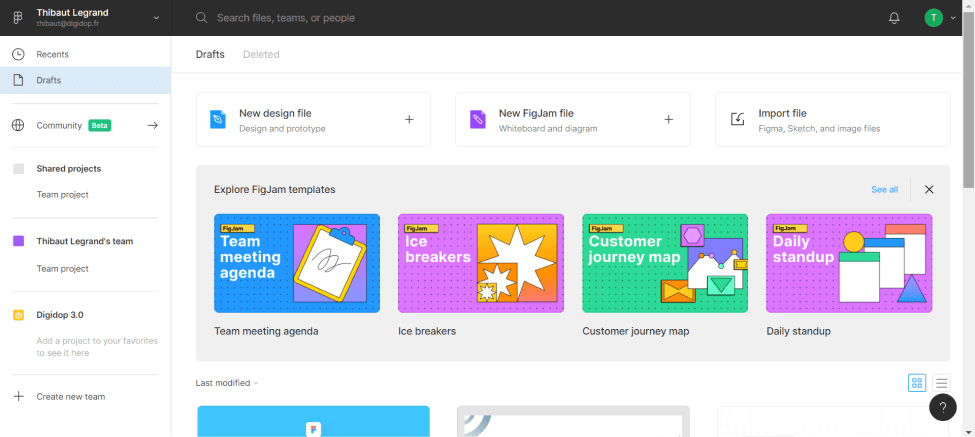Open Ice breakers template thumbnail
Screen dimensions: 975x437
pos(481,264)
